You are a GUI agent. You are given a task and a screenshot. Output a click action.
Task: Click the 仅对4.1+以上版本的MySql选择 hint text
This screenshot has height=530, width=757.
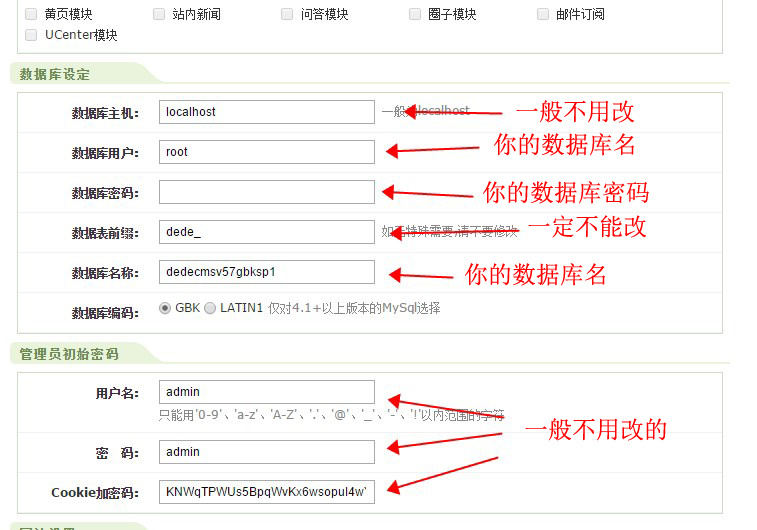[354, 308]
